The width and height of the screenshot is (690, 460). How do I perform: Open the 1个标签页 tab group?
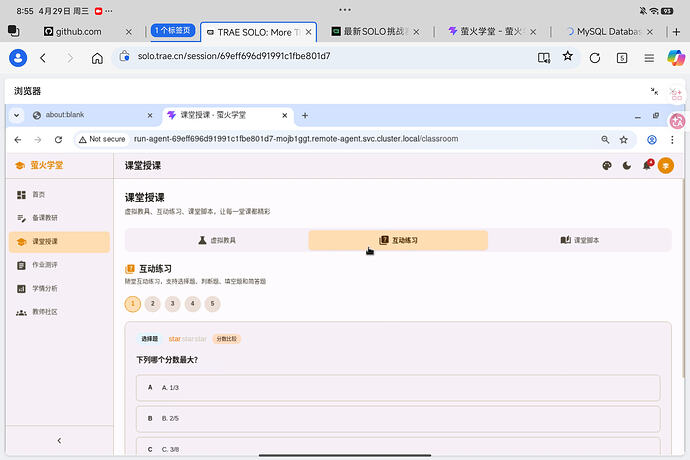point(173,30)
